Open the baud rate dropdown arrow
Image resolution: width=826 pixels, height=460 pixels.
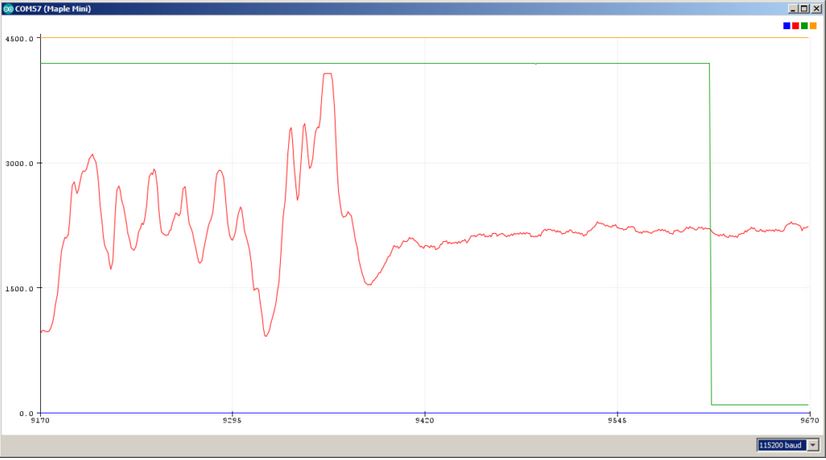(x=812, y=445)
